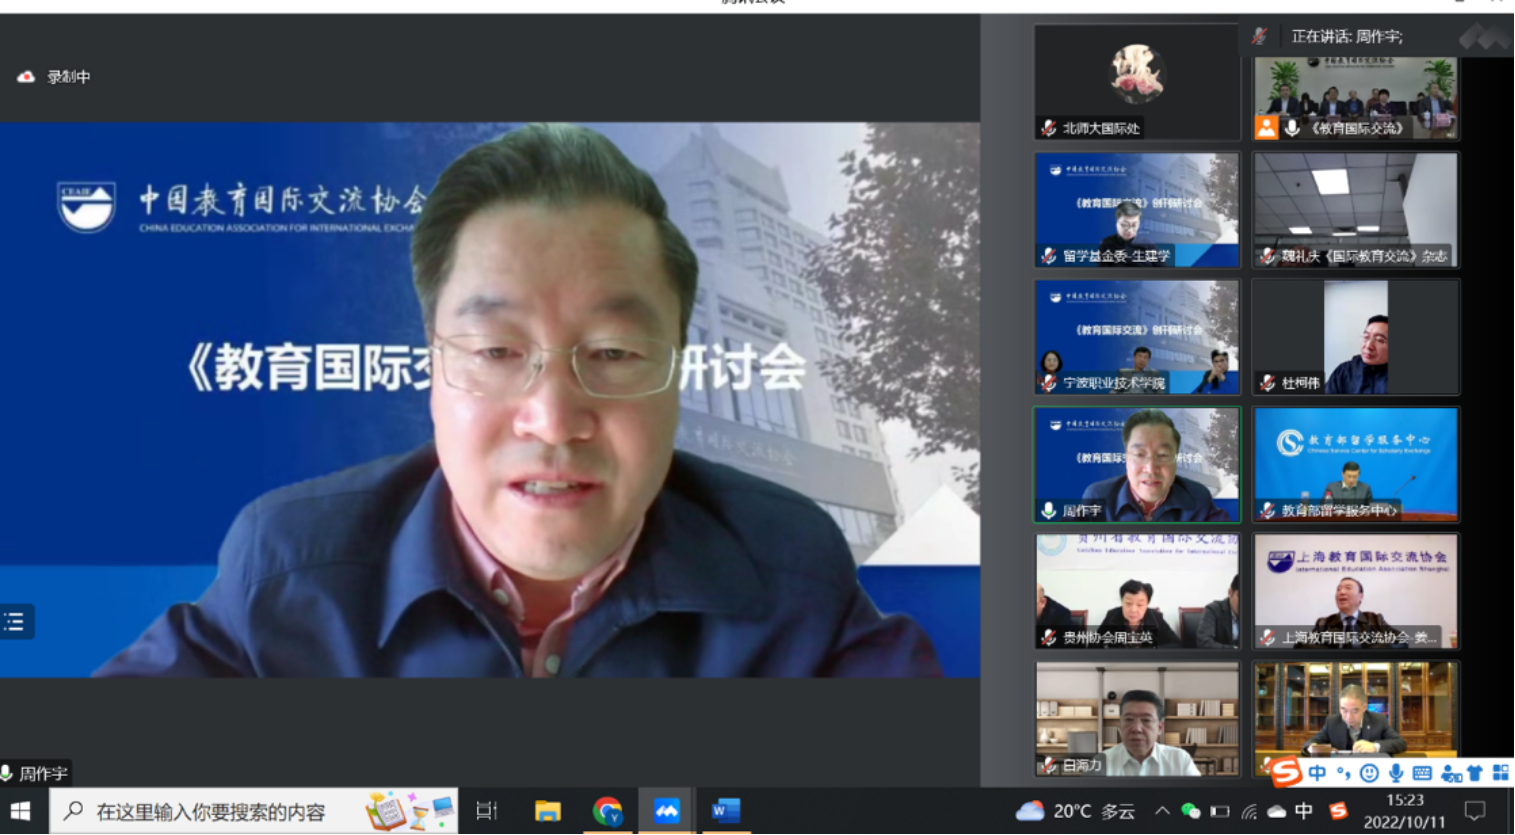The width and height of the screenshot is (1515, 835).
Task: Toggle Sogou punctuation mode button
Action: 1343,773
